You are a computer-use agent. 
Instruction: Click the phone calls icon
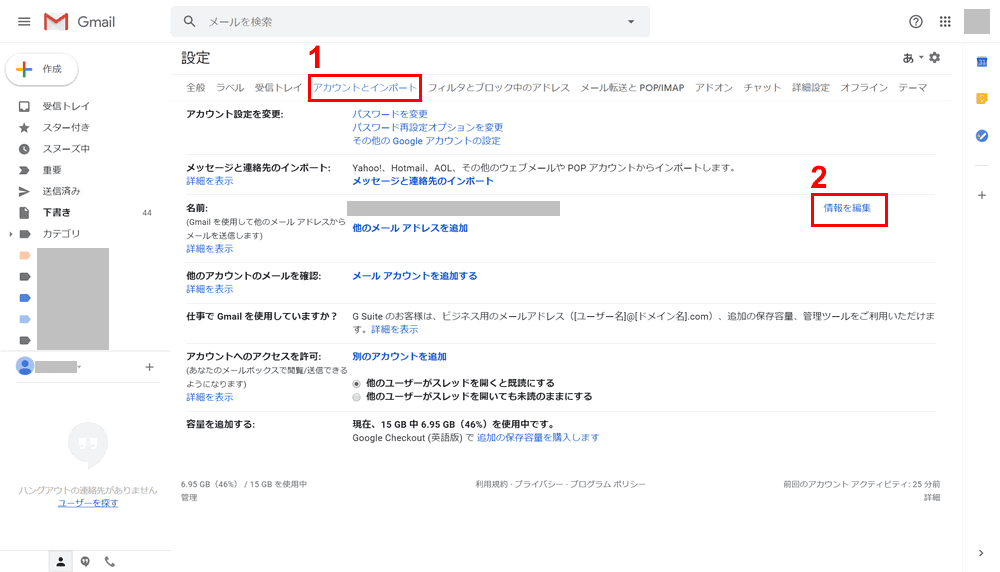click(x=110, y=561)
